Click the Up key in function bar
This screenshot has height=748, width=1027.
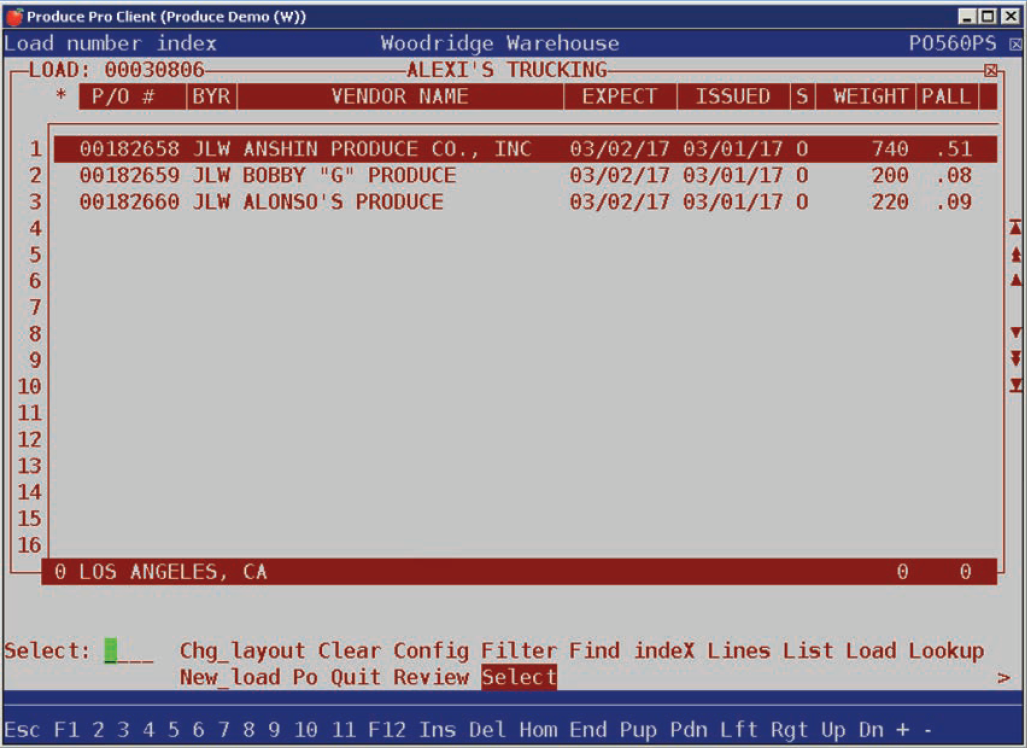pos(833,730)
